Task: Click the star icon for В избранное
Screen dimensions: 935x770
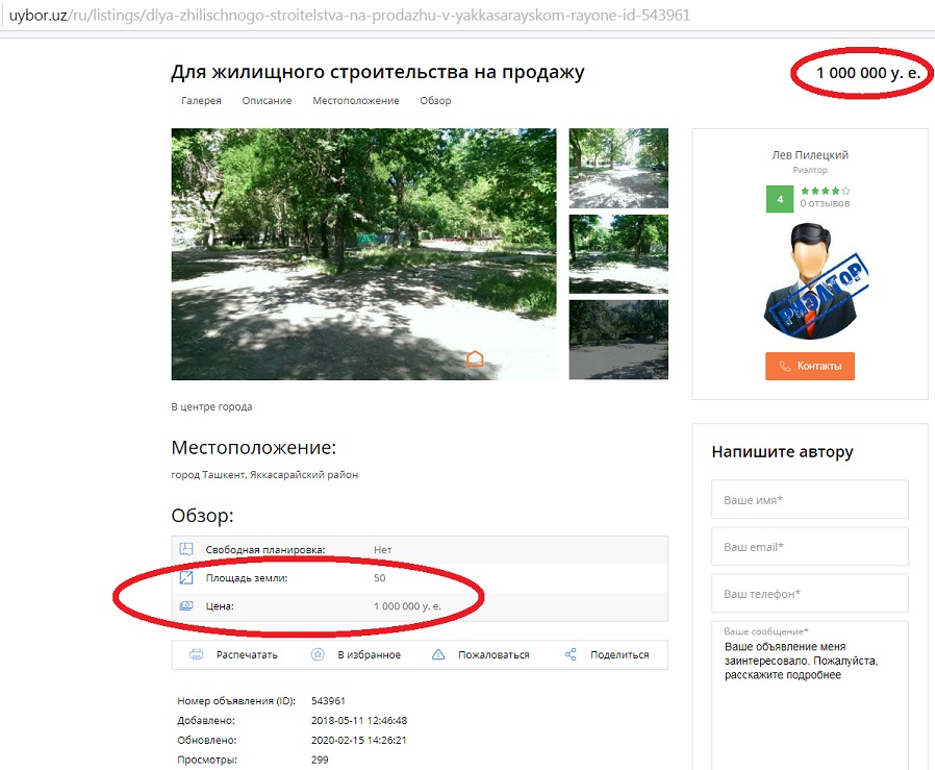Action: [318, 655]
